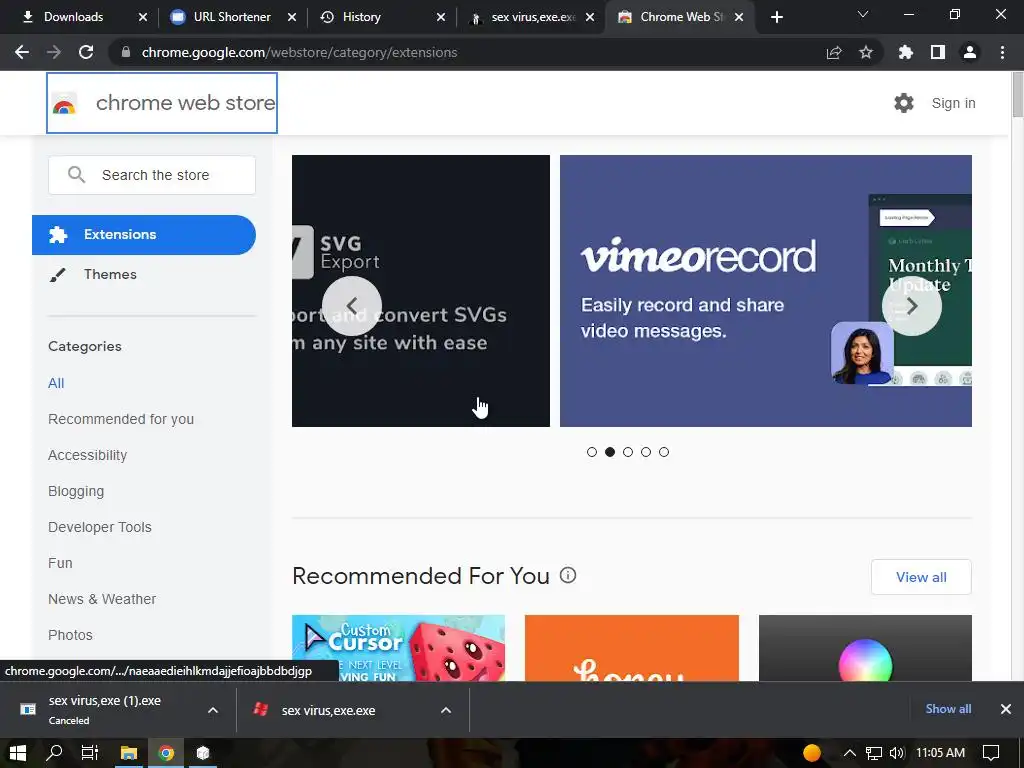Select the second carousel dot

click(x=610, y=452)
